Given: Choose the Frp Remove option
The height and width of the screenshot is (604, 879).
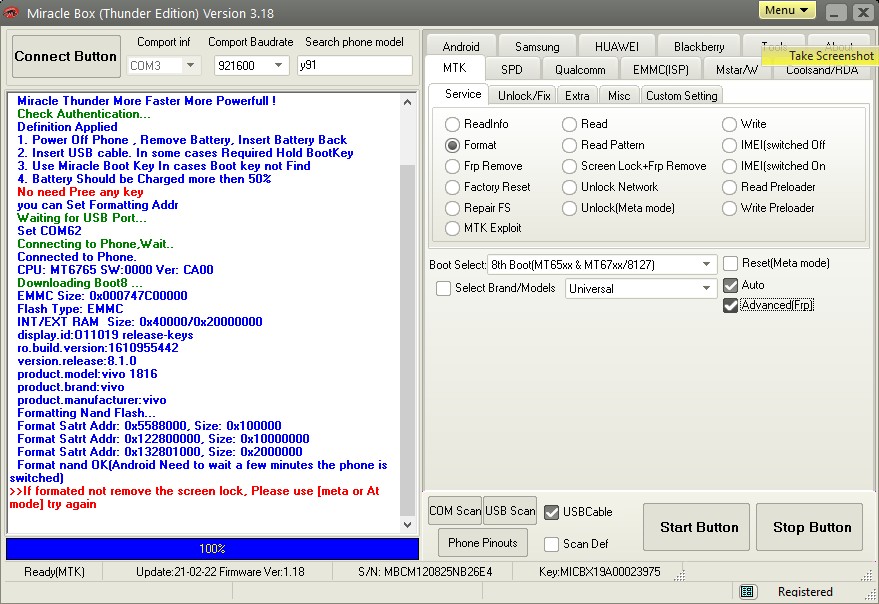Looking at the screenshot, I should (452, 167).
